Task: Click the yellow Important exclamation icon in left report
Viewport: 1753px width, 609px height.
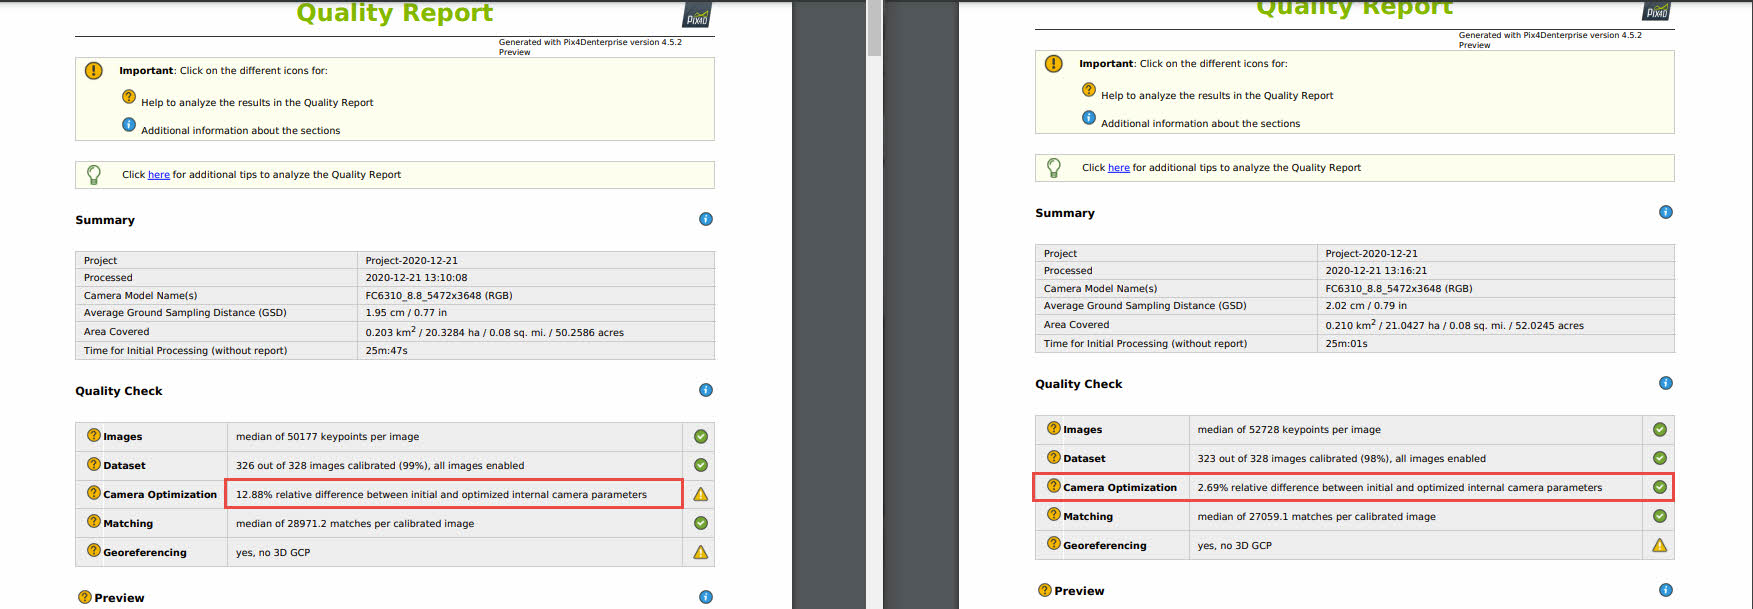Action: point(94,71)
